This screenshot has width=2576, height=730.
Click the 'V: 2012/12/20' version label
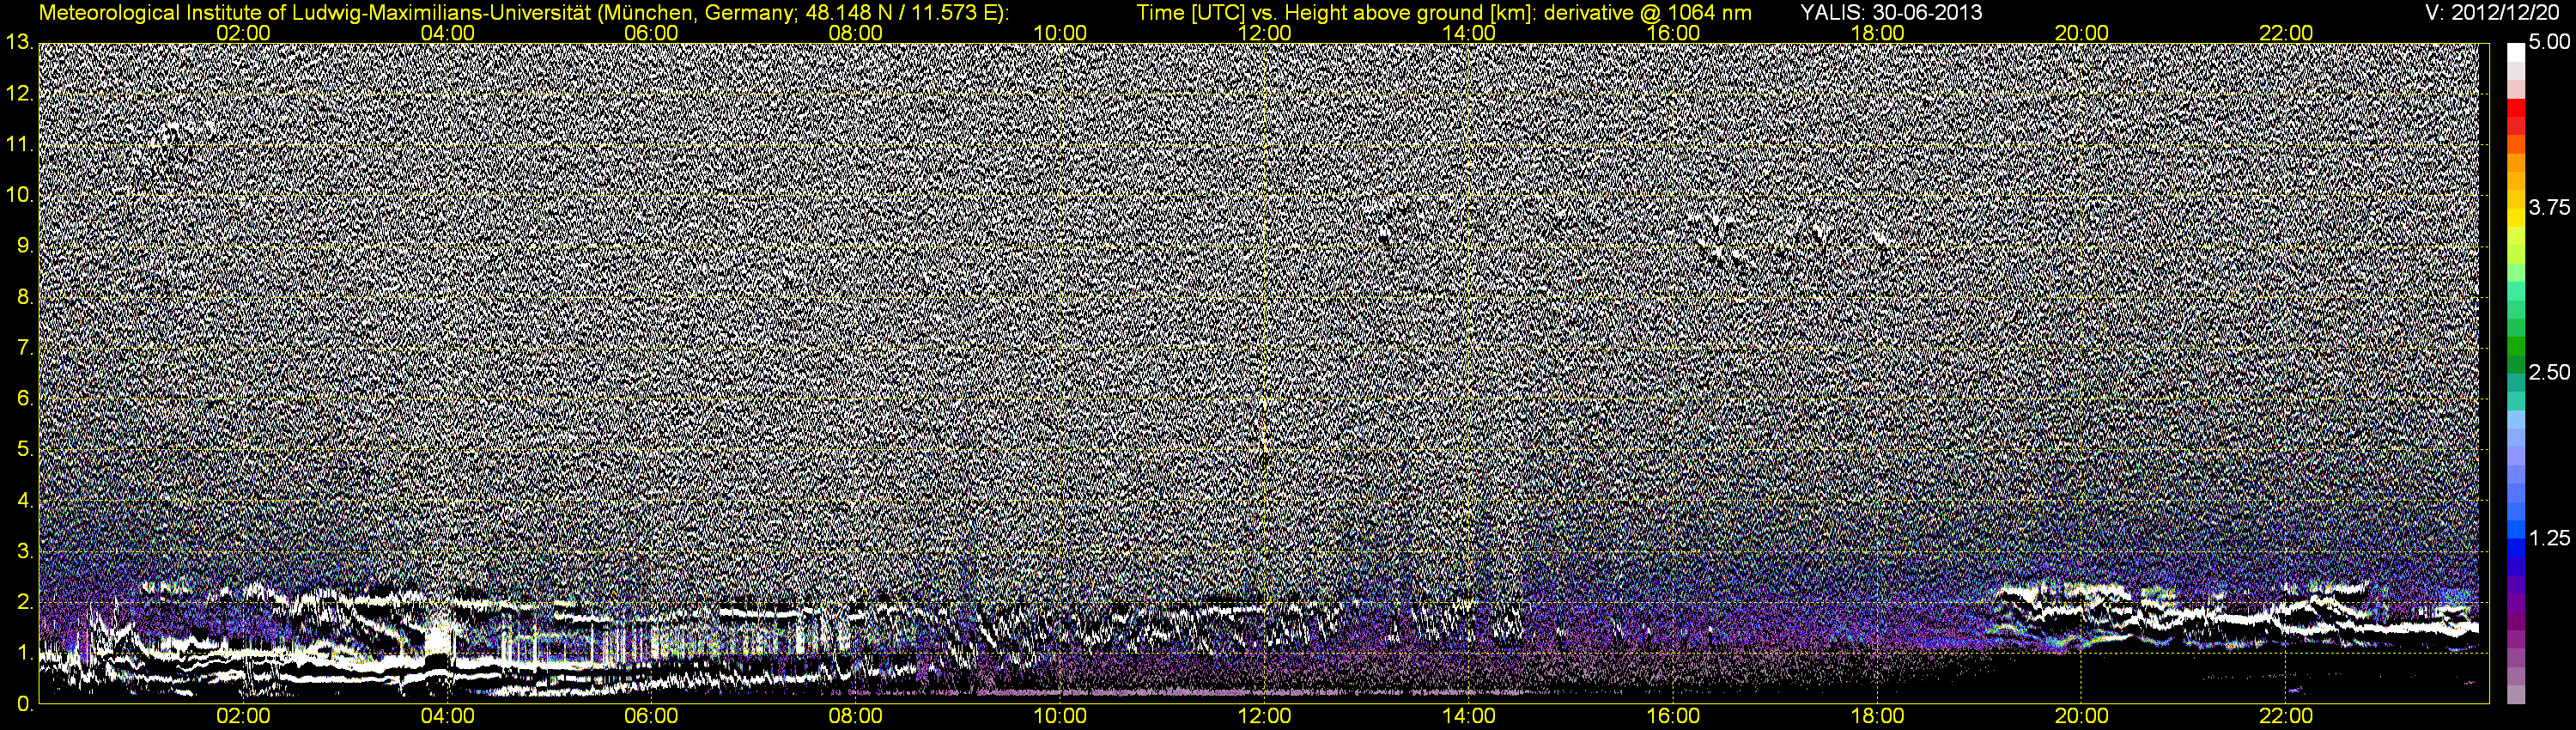2490,13
